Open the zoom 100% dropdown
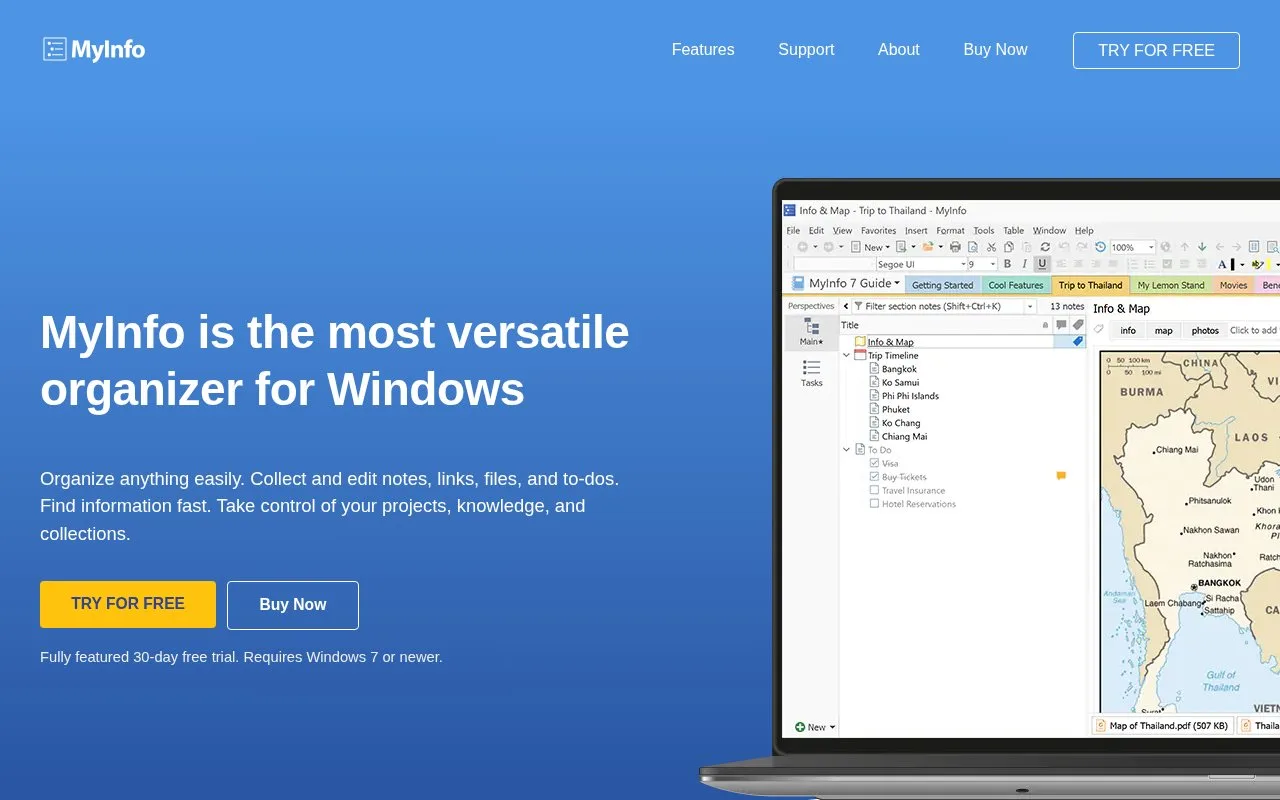Image resolution: width=1280 pixels, height=800 pixels. [x=1151, y=247]
